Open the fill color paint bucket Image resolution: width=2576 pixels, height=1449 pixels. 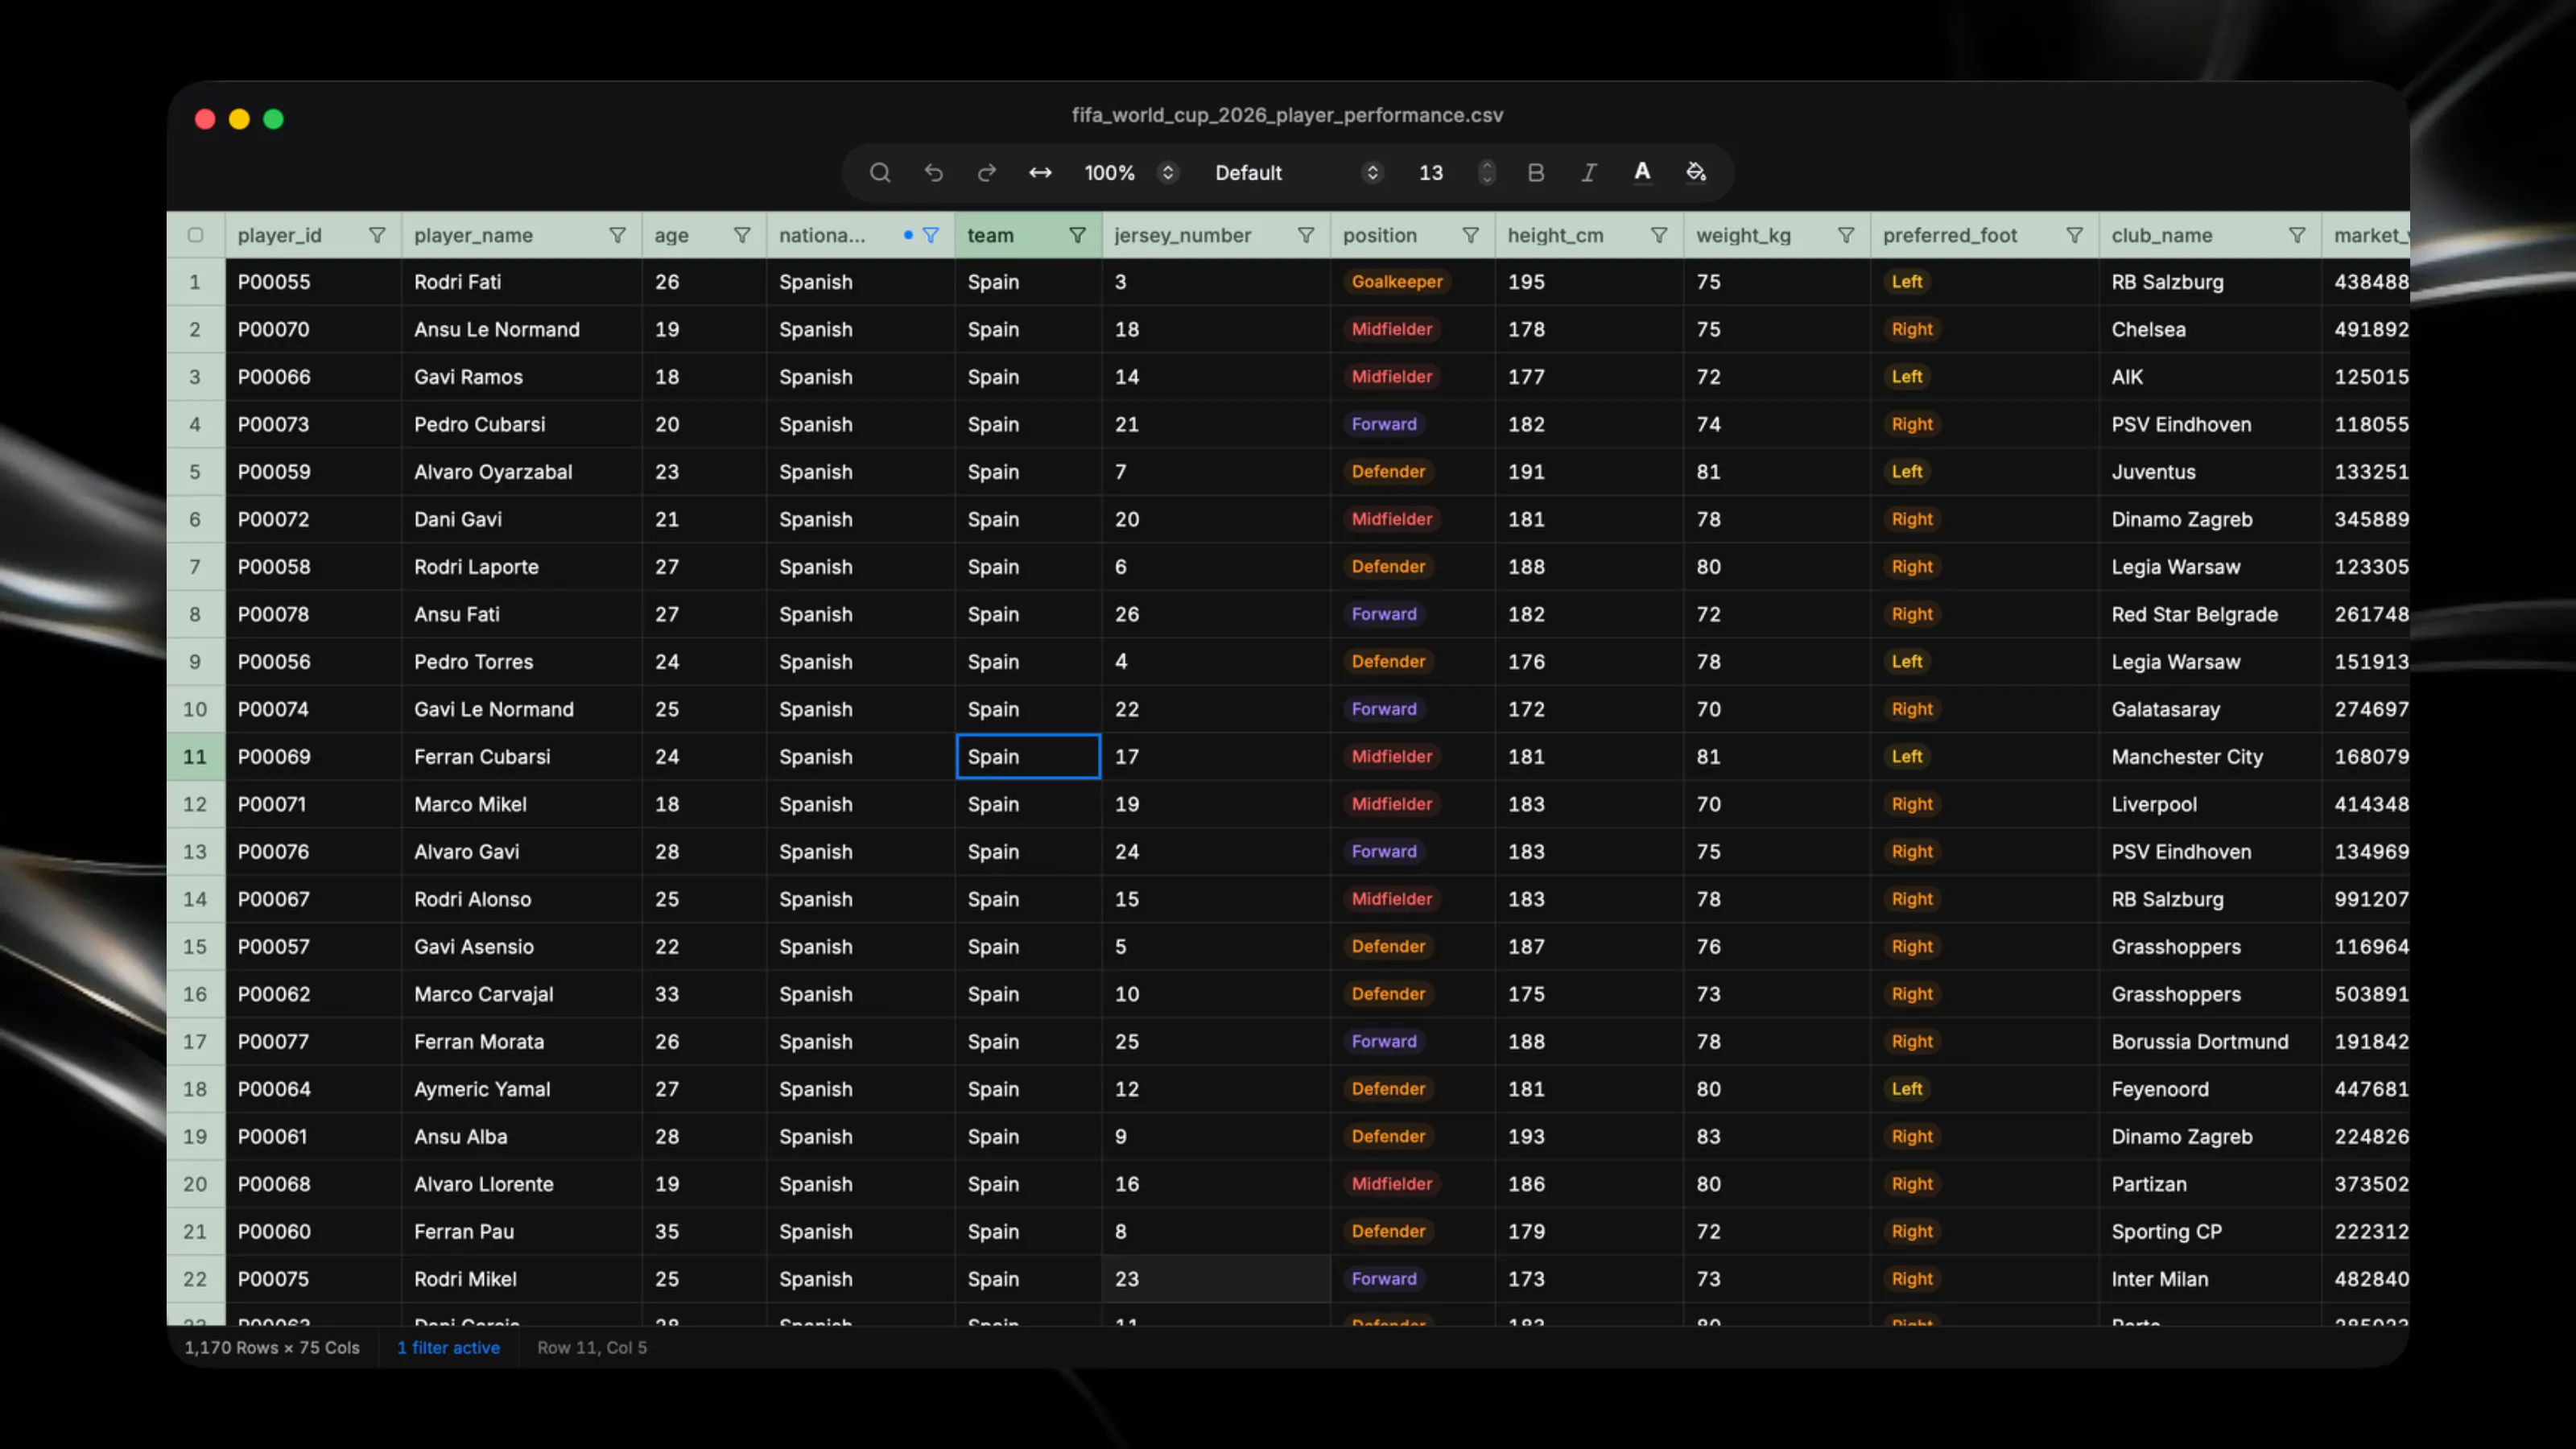(x=1696, y=173)
